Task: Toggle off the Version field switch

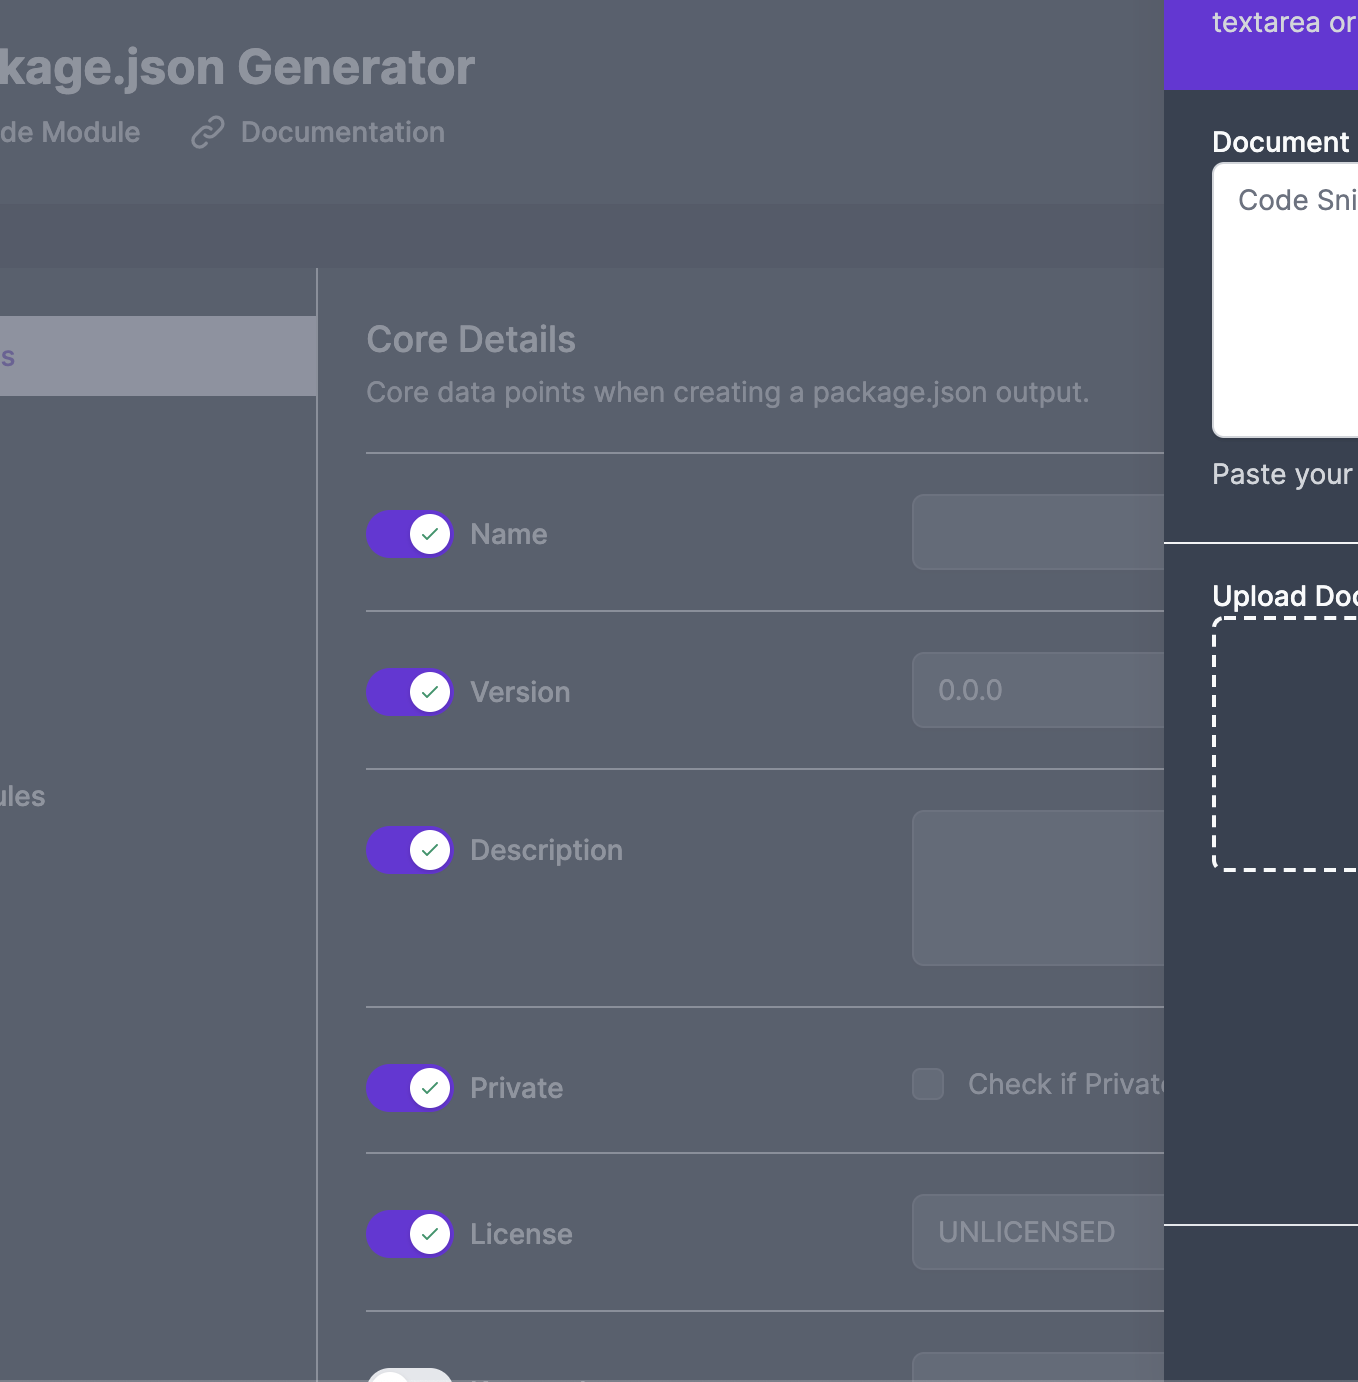Action: coord(410,692)
